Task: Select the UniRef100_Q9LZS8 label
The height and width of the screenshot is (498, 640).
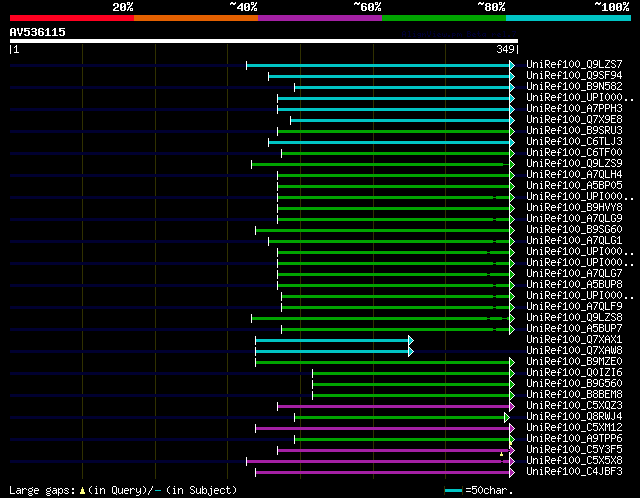Action: 574,318
